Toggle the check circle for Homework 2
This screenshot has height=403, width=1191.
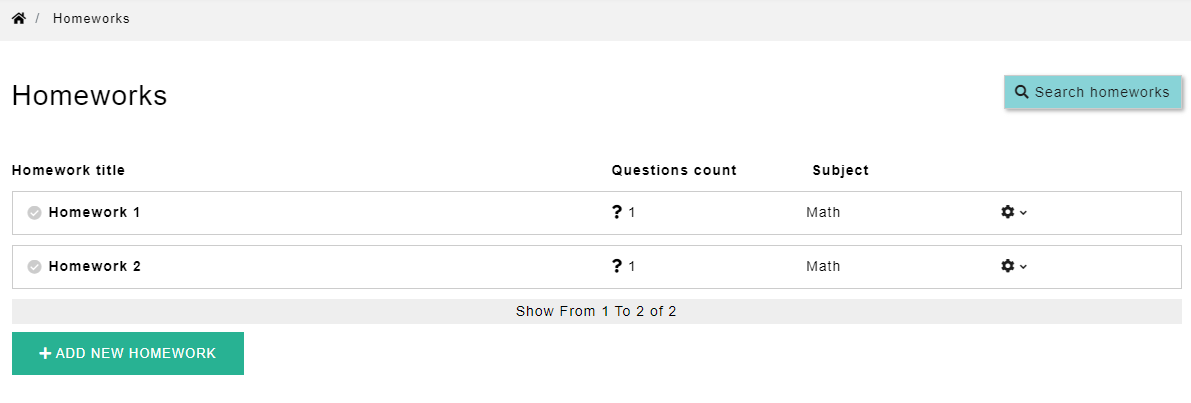click(x=34, y=267)
